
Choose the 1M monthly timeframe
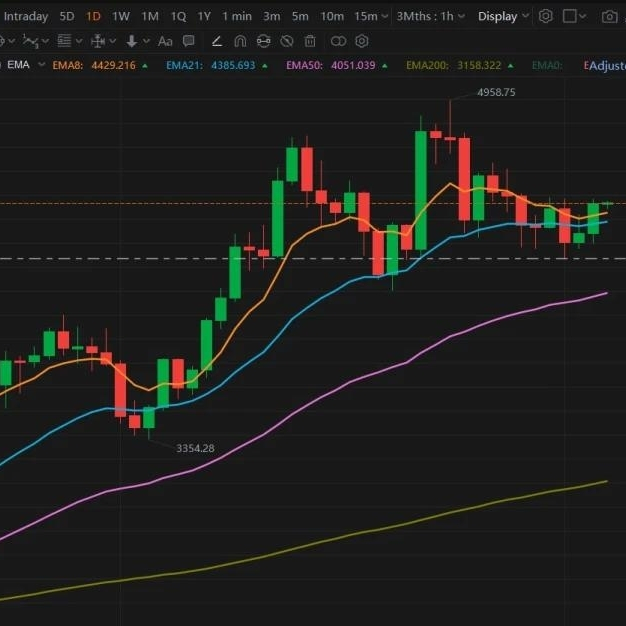coord(150,16)
